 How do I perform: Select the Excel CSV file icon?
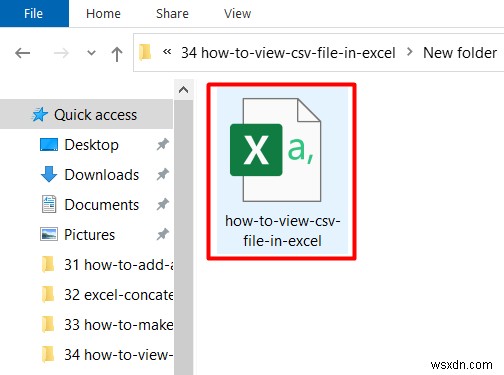pos(276,150)
